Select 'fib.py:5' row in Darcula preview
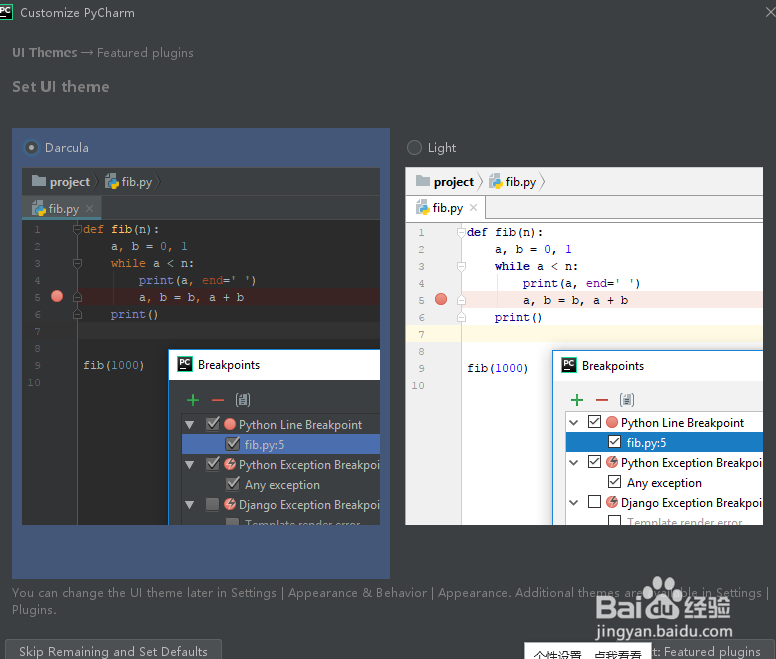 pos(281,444)
